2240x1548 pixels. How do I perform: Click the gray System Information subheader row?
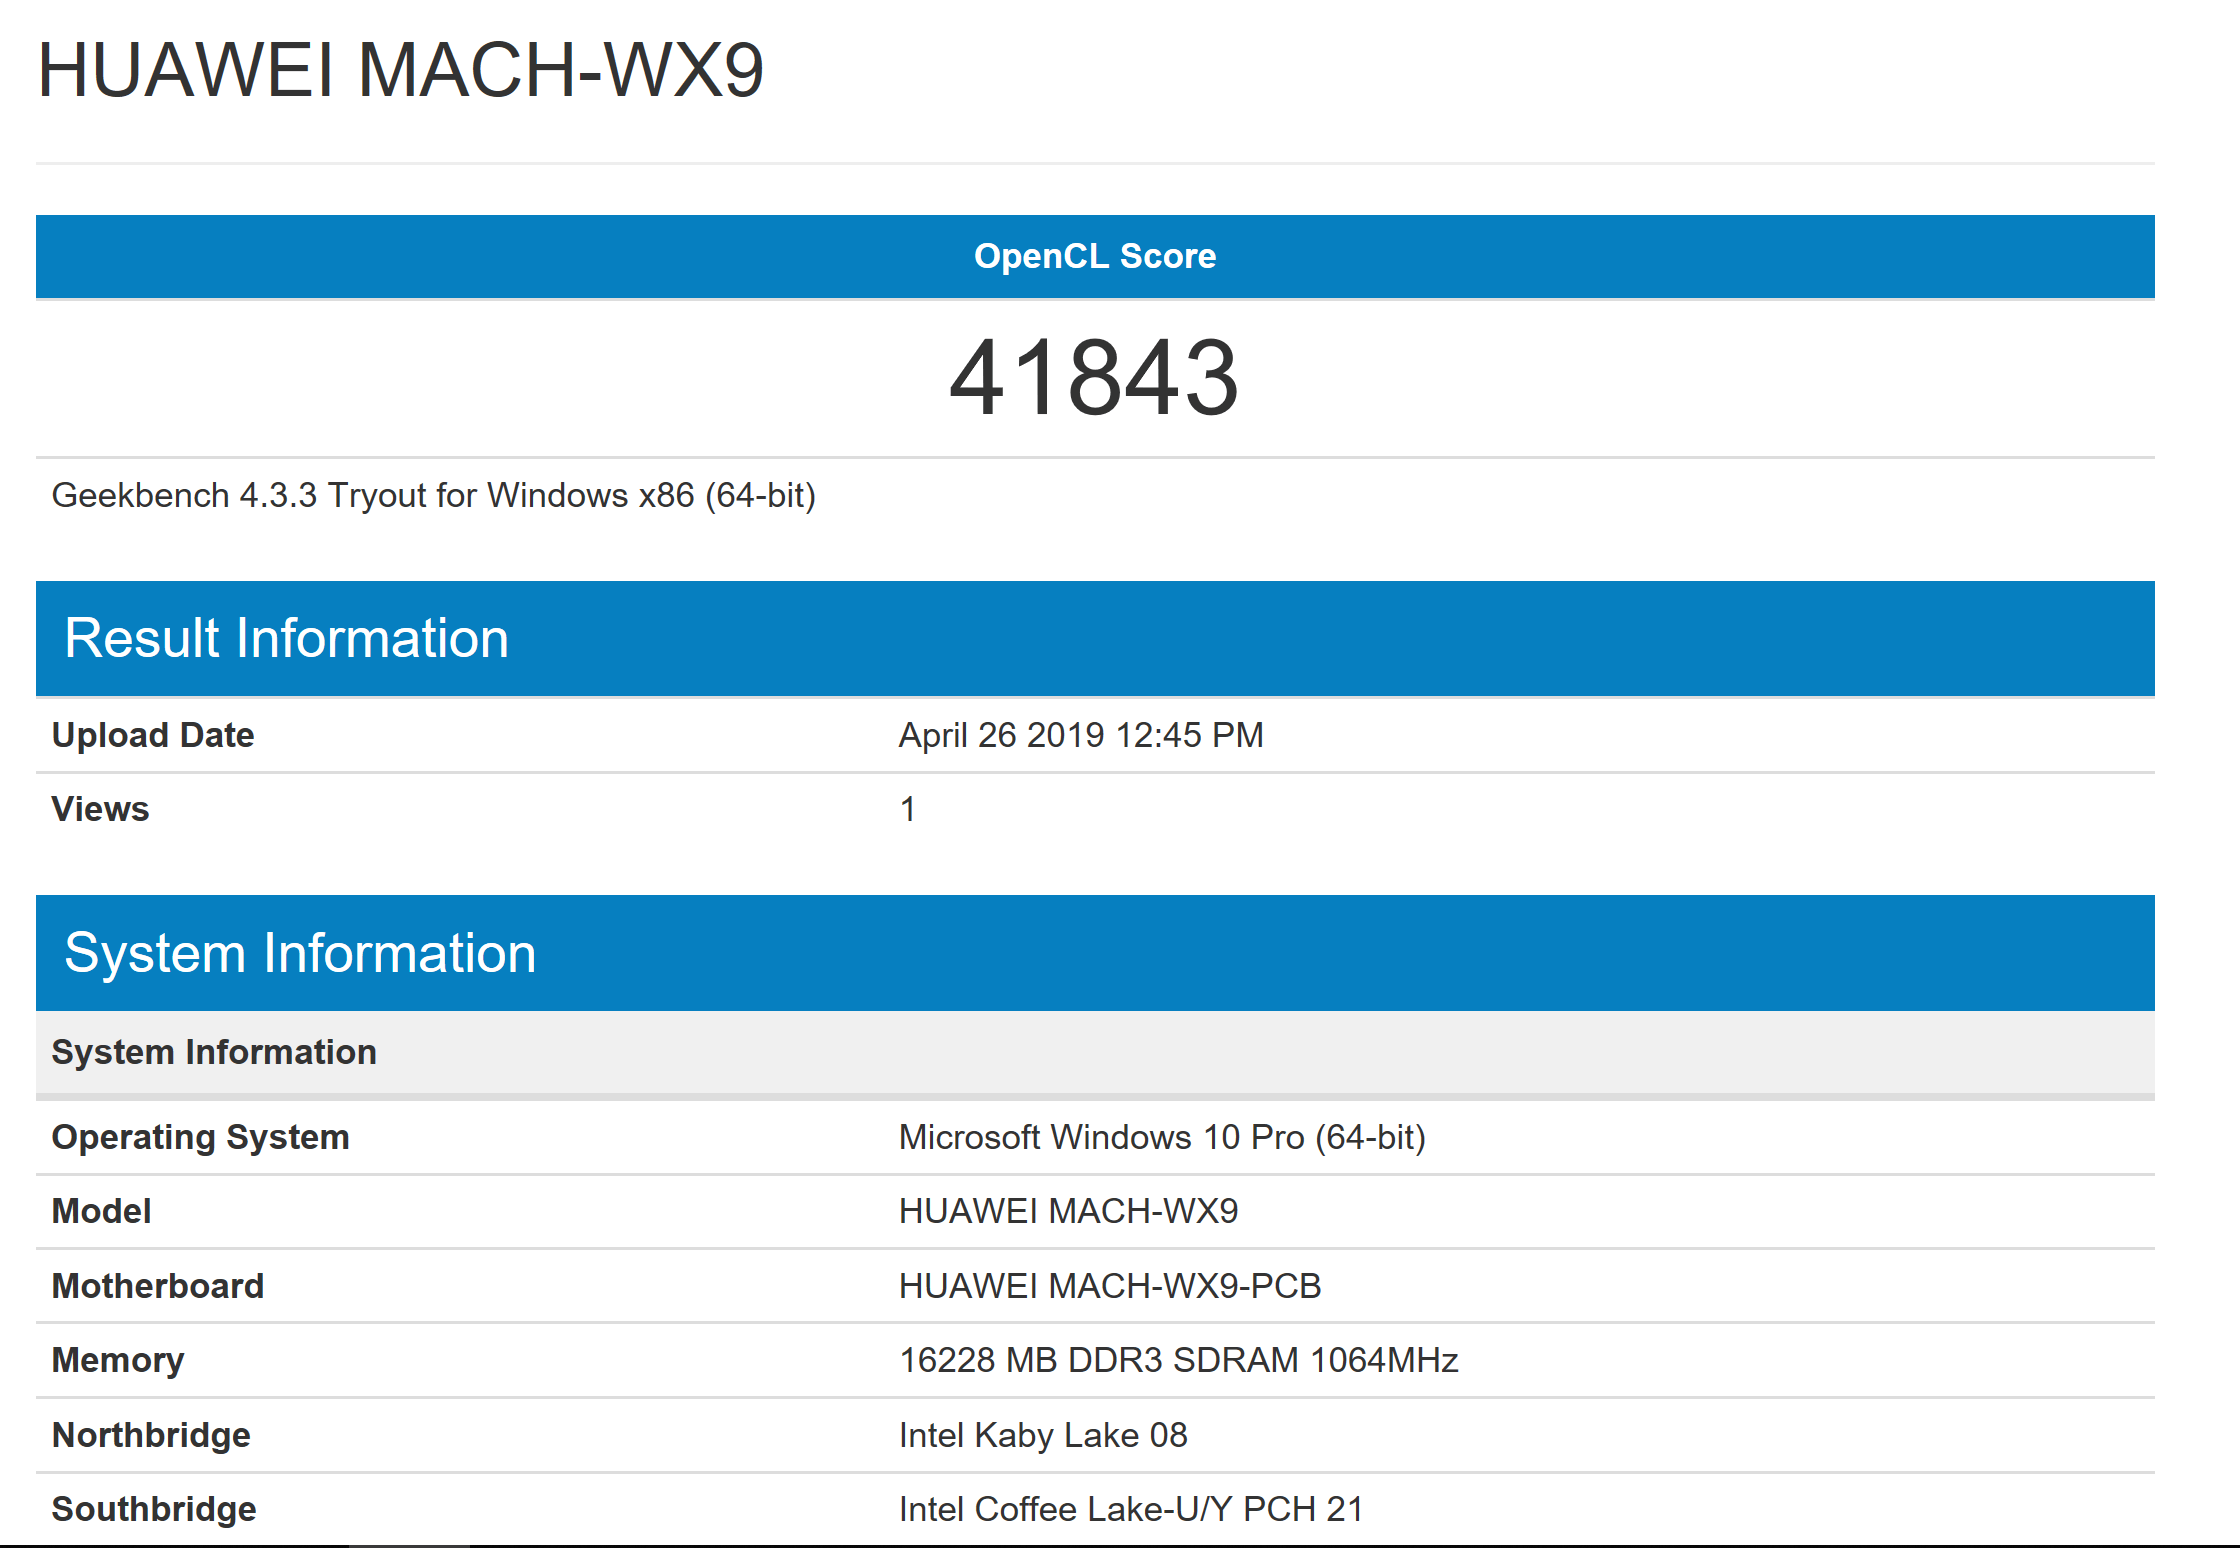[214, 1052]
